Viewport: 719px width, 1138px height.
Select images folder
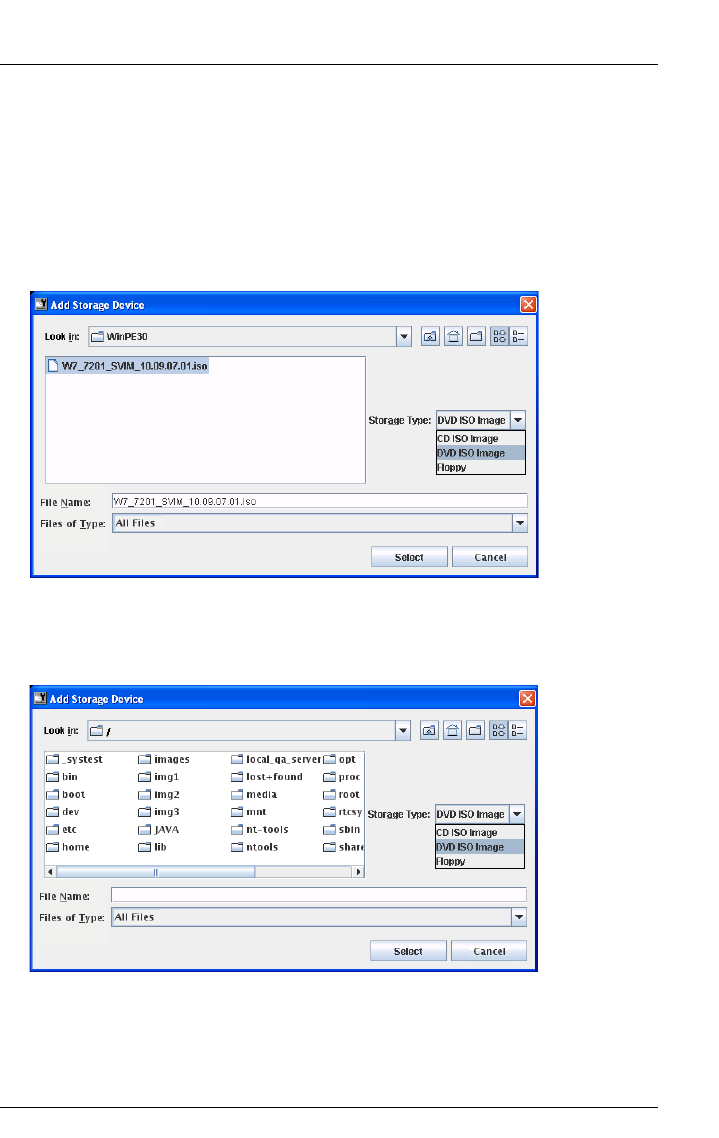(164, 760)
